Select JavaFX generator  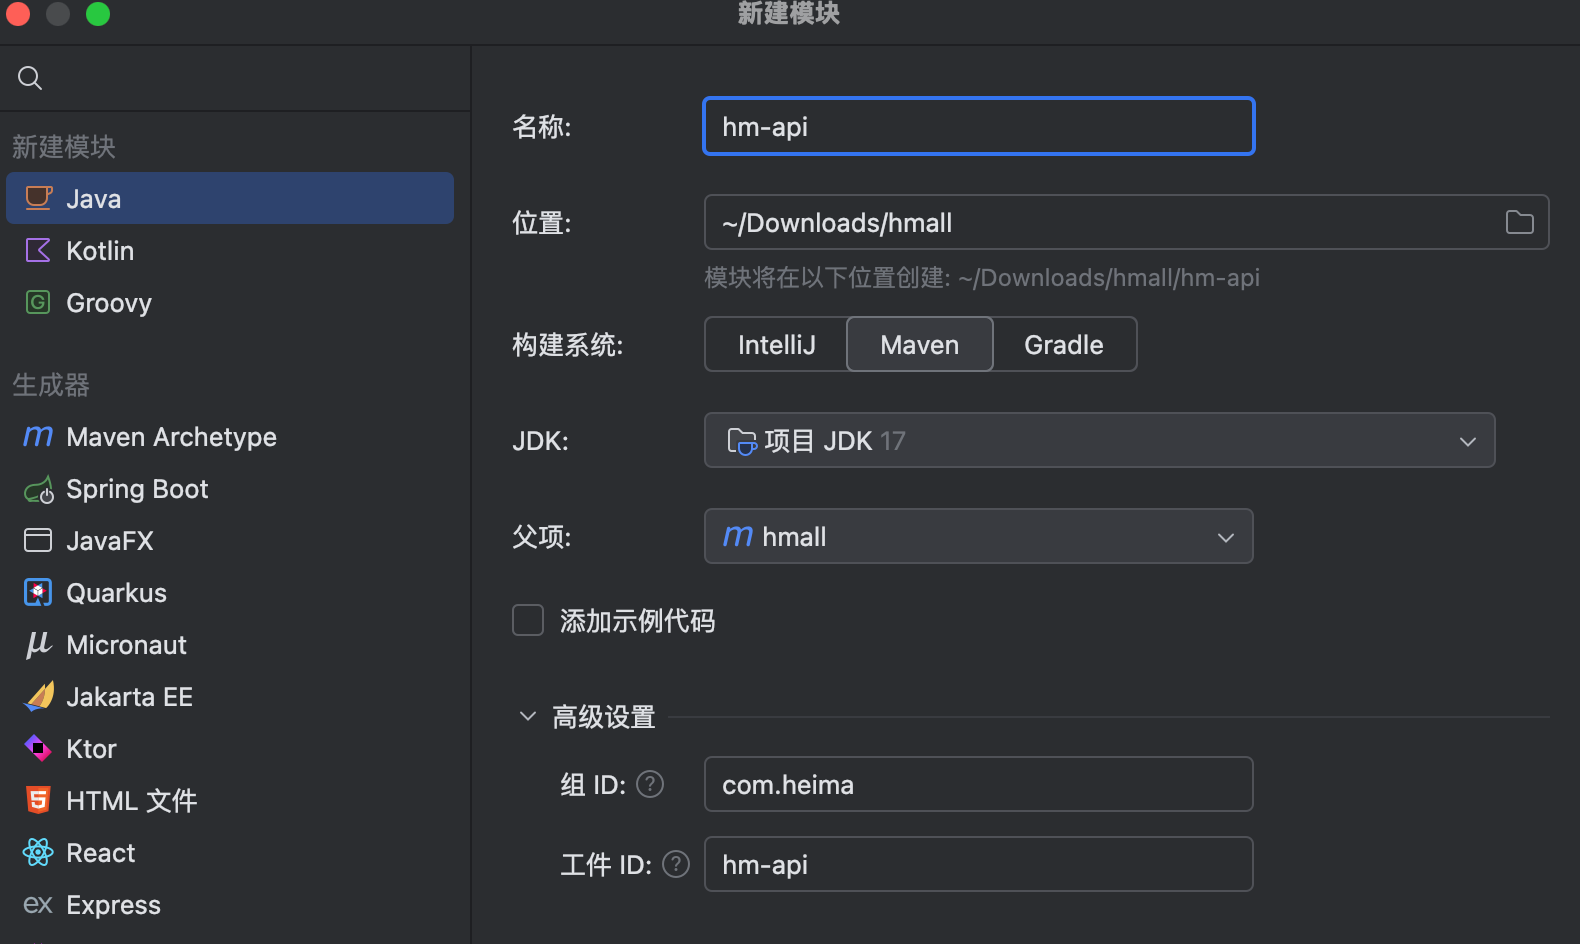point(230,540)
